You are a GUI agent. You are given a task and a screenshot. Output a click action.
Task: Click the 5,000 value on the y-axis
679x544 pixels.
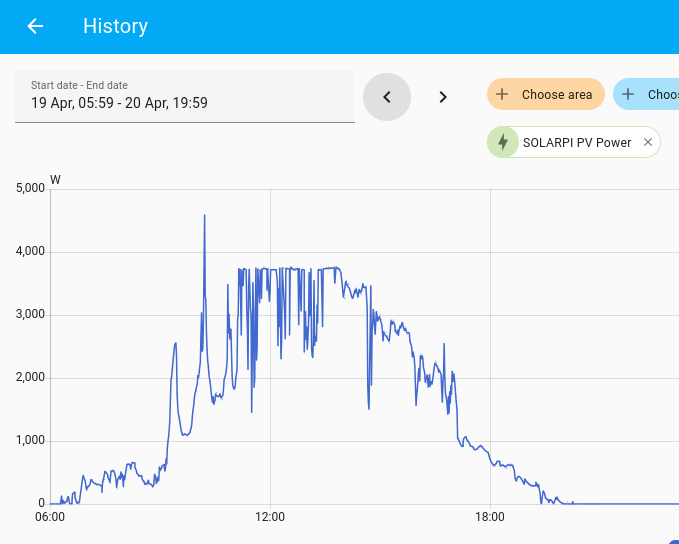30,188
